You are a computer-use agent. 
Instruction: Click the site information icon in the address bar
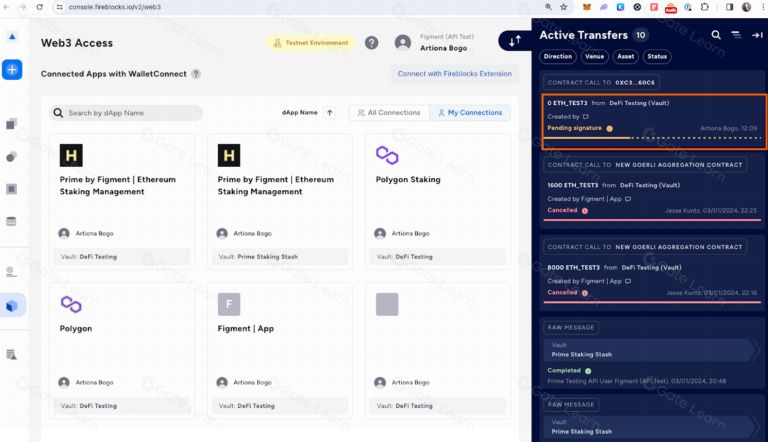click(x=59, y=7)
